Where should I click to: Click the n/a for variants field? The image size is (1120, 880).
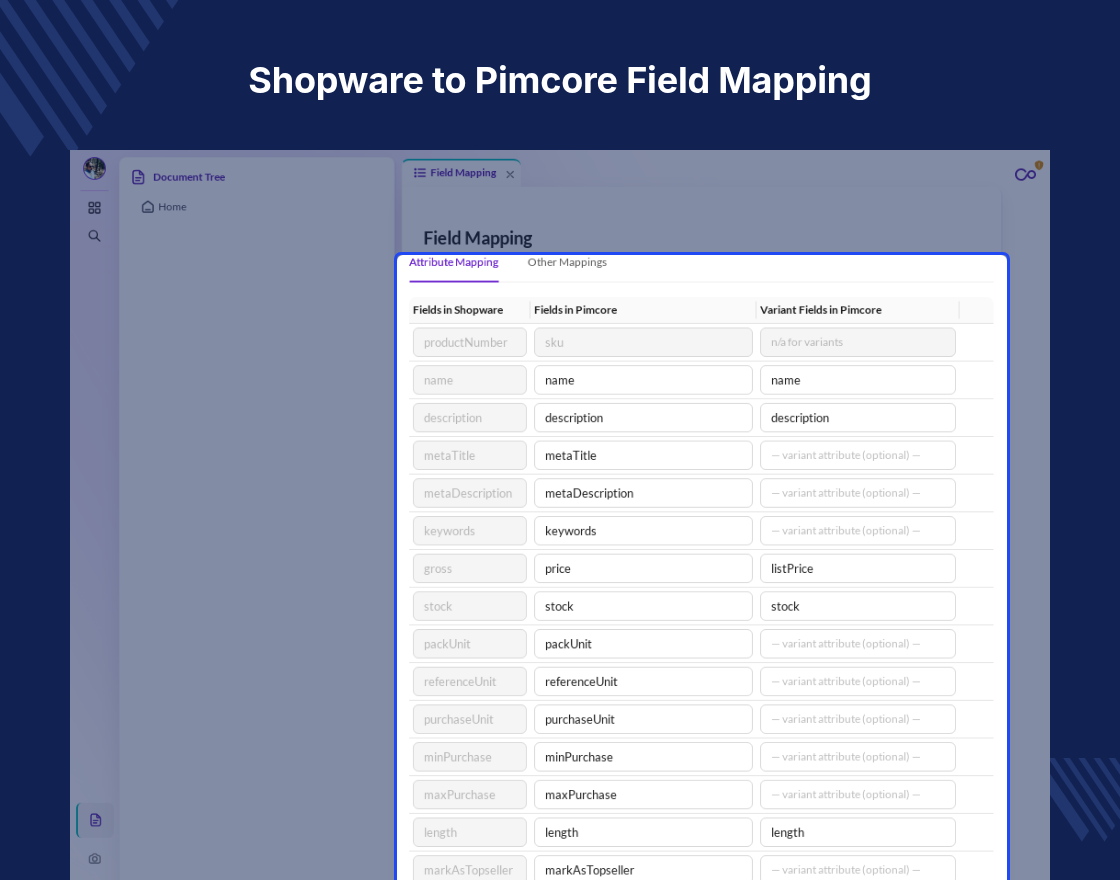click(x=857, y=343)
